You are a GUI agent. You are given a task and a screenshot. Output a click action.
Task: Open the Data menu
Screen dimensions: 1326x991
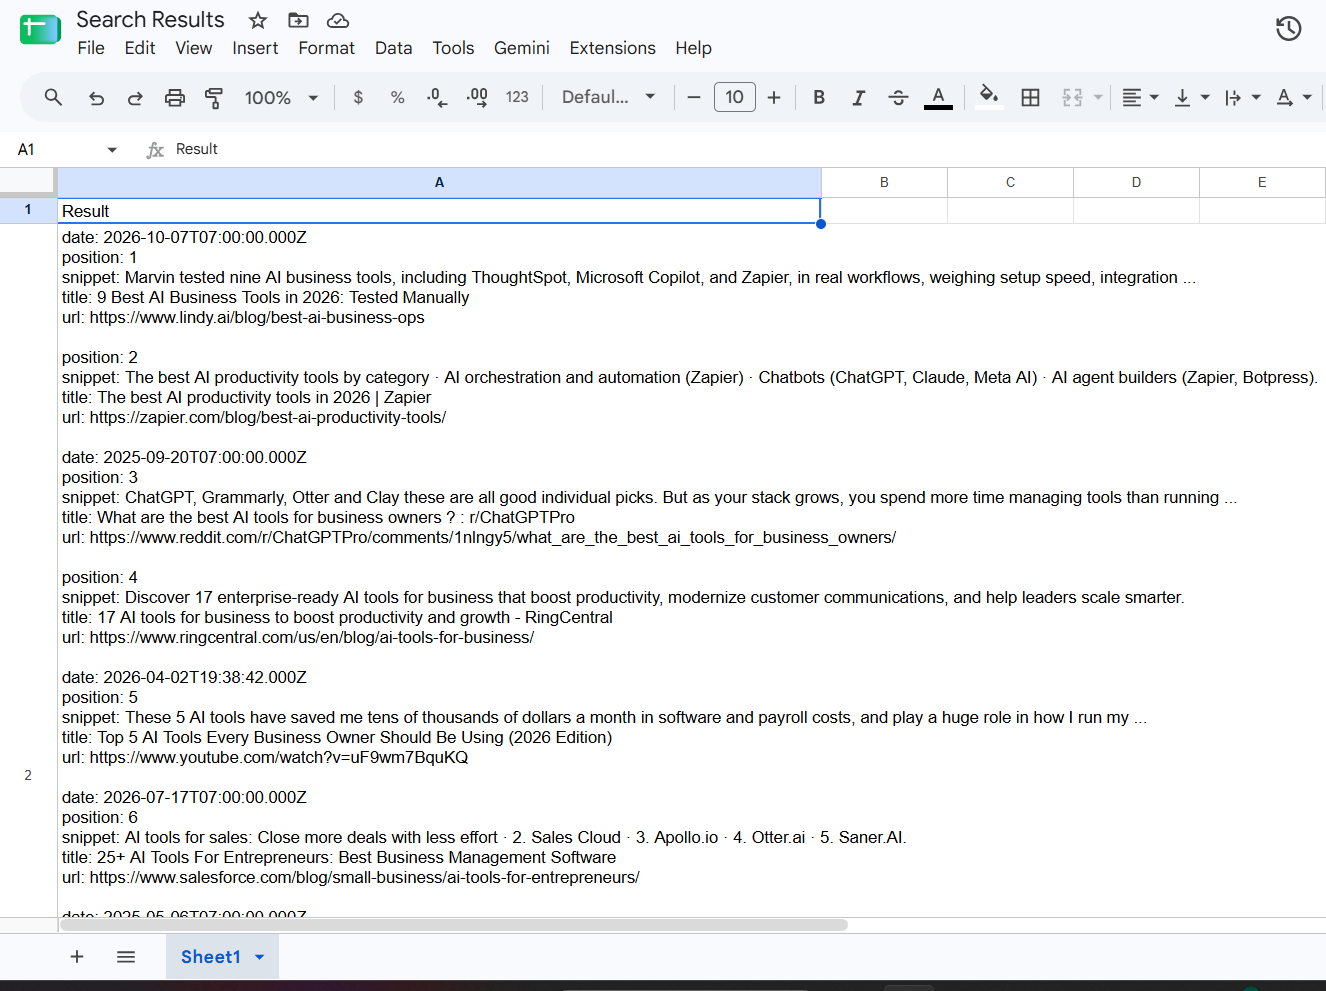point(393,48)
